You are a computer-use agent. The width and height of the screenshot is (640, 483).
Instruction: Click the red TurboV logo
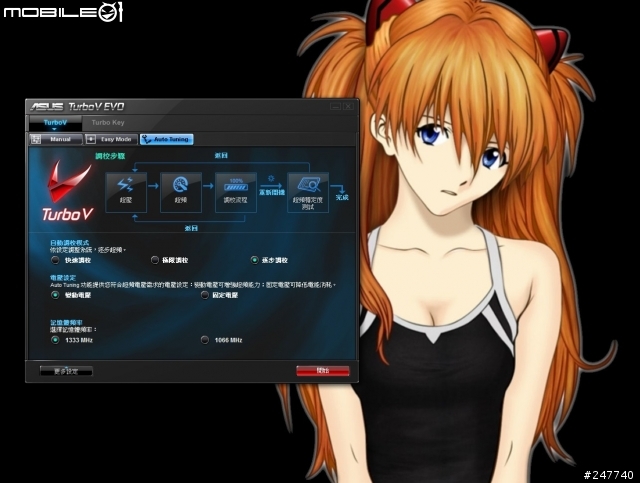pyautogui.click(x=67, y=191)
